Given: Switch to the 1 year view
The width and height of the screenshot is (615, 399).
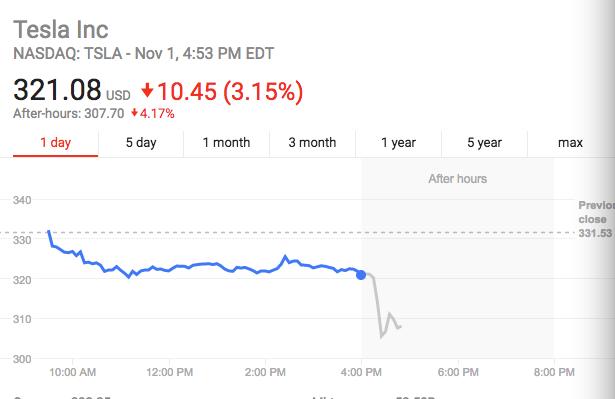Looking at the screenshot, I should (398, 142).
